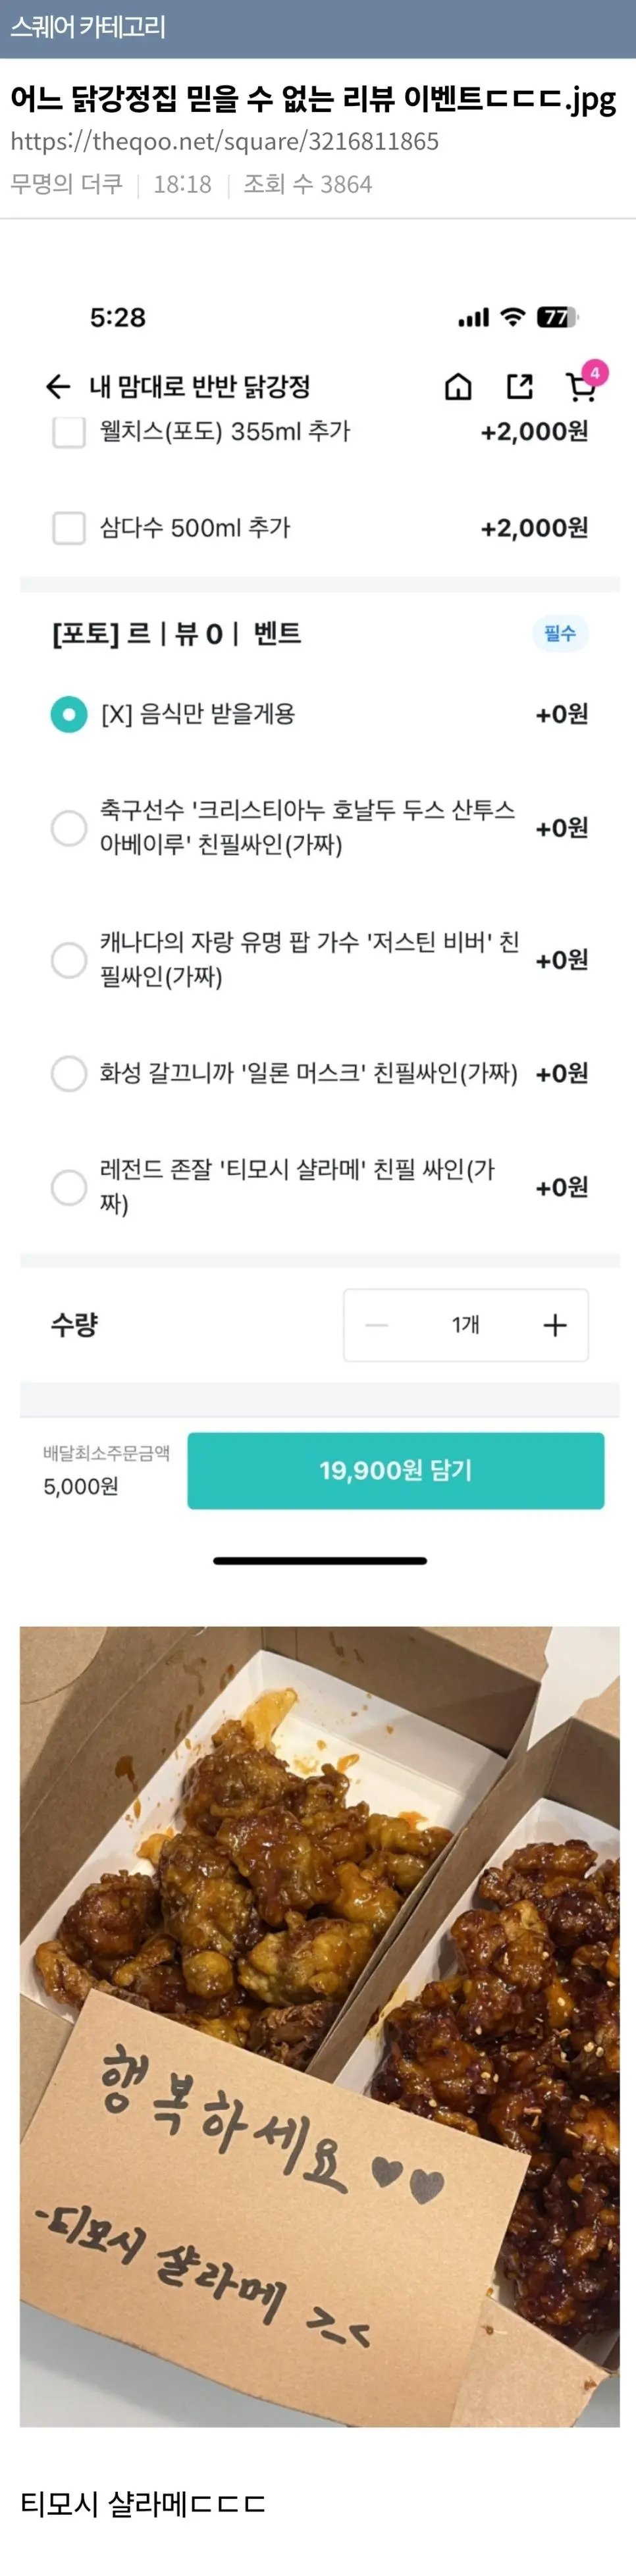Open the home icon
The image size is (636, 2576).
pyautogui.click(x=458, y=387)
